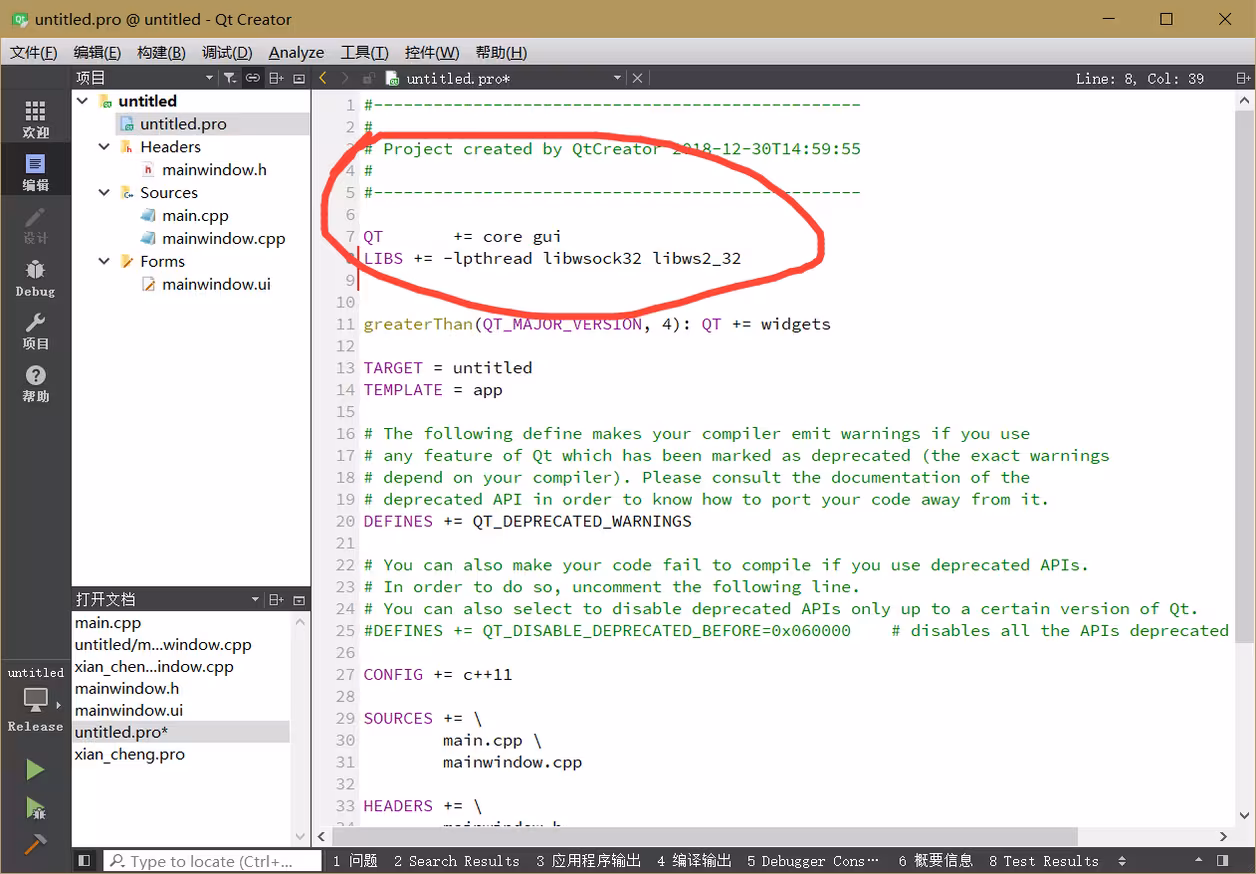The image size is (1256, 874).
Task: Select main.cpp in Sources
Action: (x=195, y=215)
